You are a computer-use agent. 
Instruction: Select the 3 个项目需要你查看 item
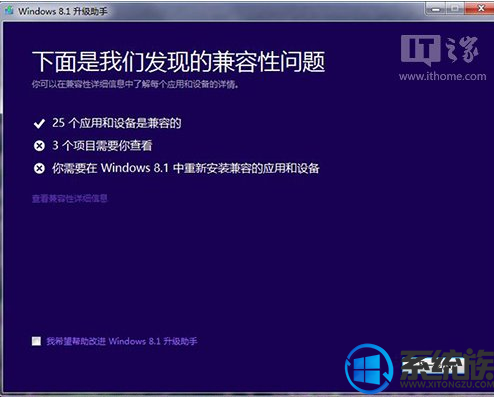102,146
